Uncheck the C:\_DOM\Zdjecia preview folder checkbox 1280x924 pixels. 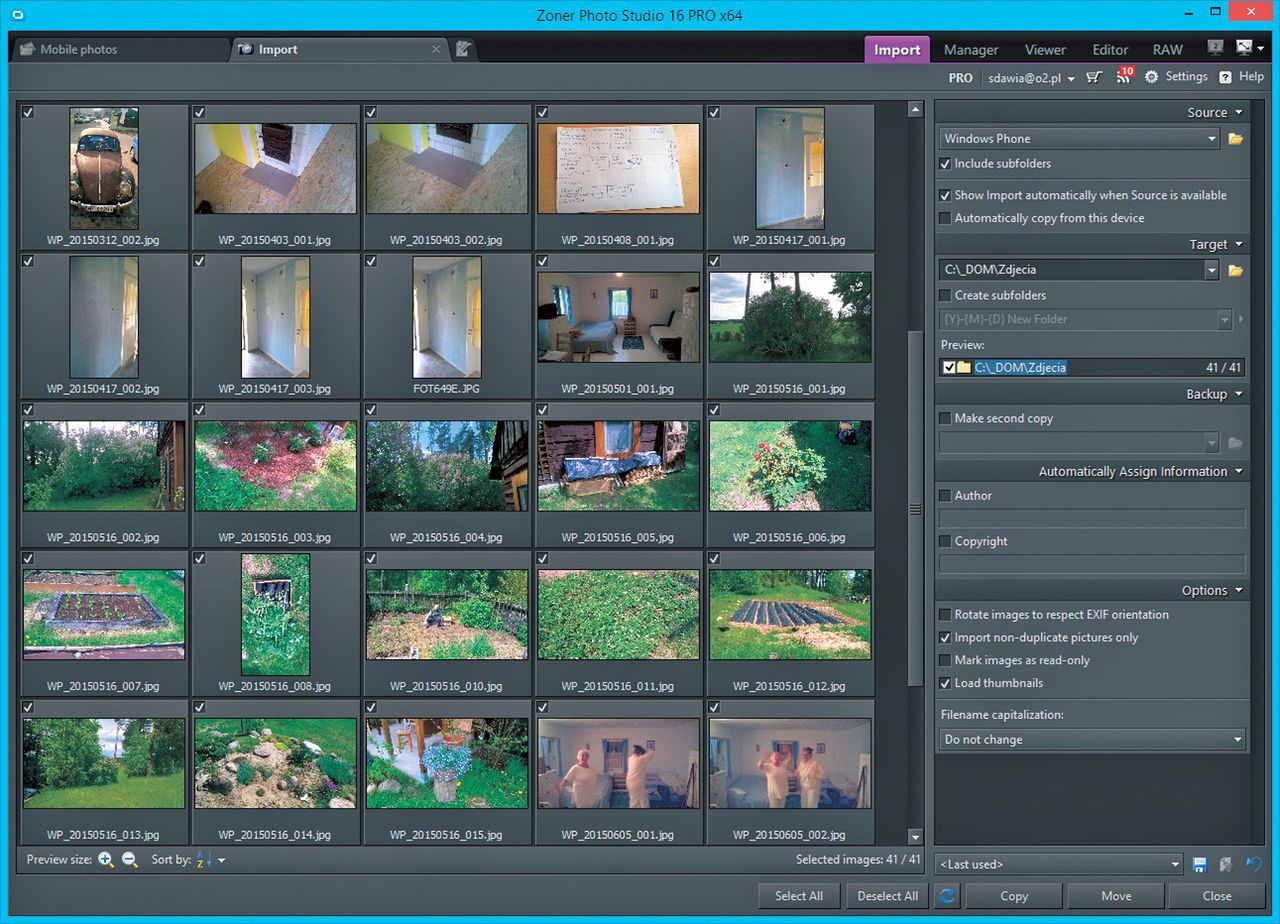coord(949,368)
